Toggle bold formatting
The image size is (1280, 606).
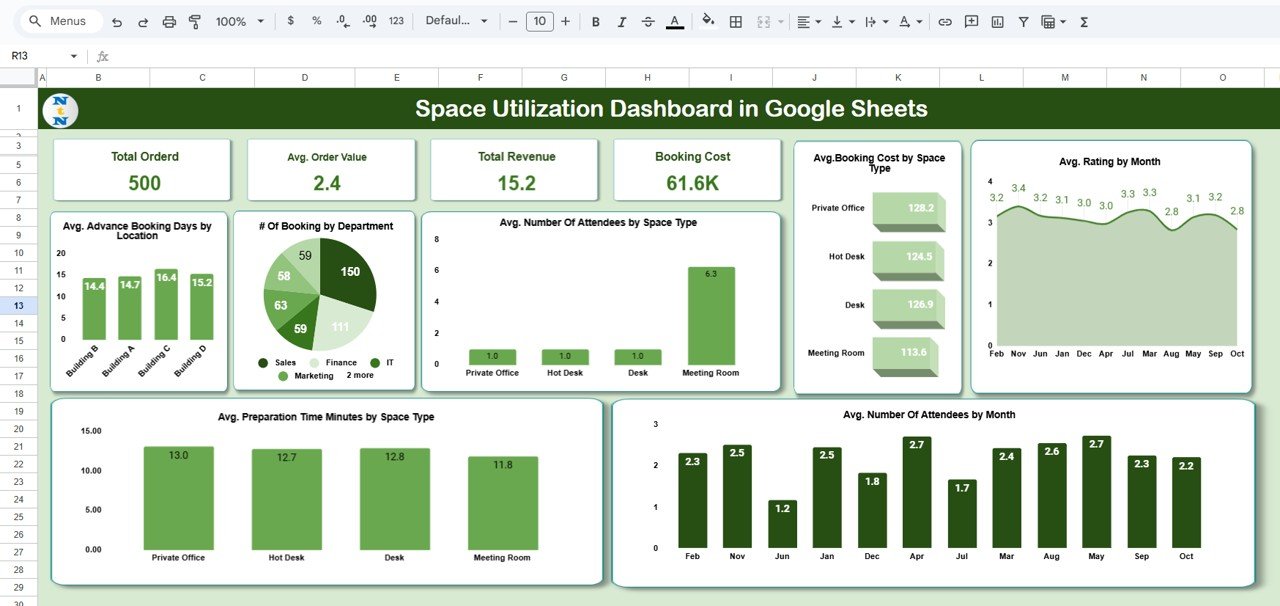[595, 21]
